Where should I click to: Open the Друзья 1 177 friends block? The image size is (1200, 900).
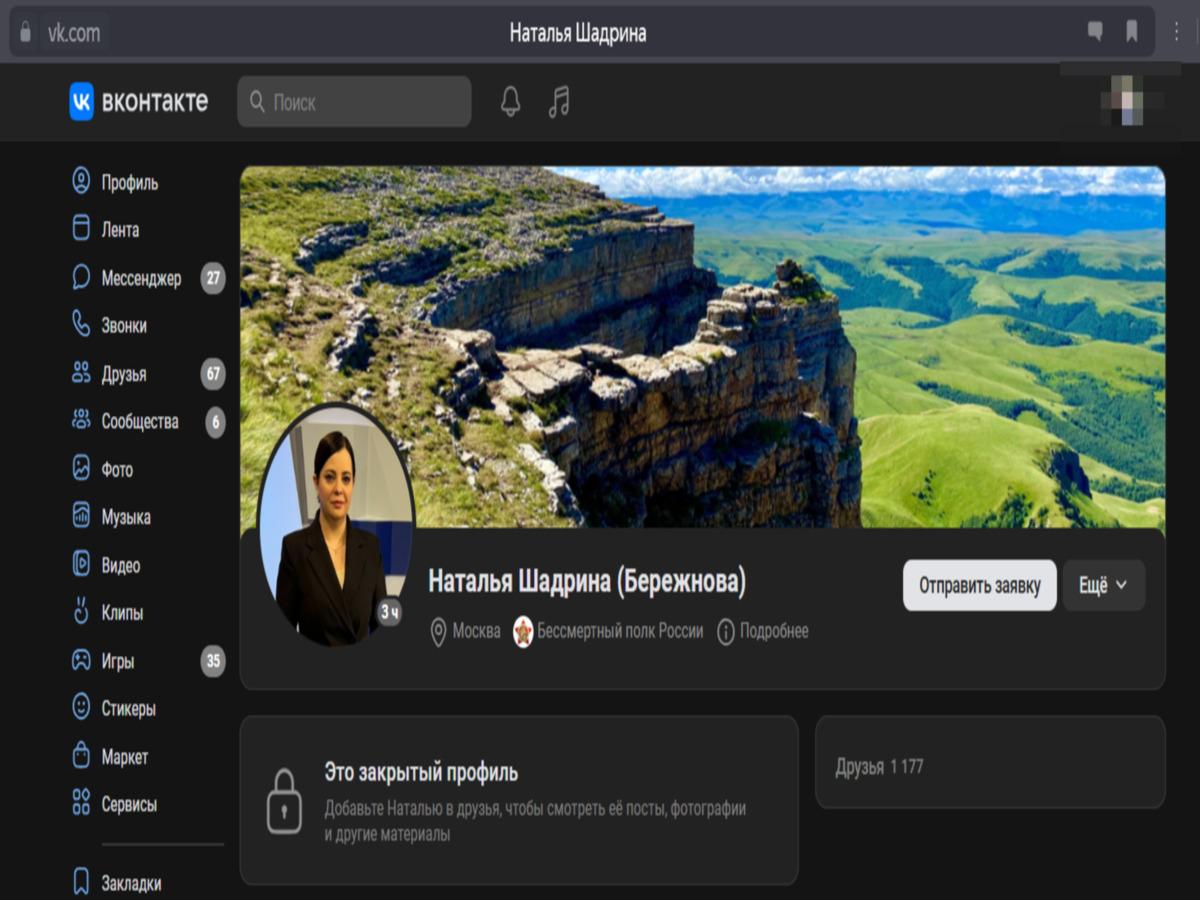(990, 762)
